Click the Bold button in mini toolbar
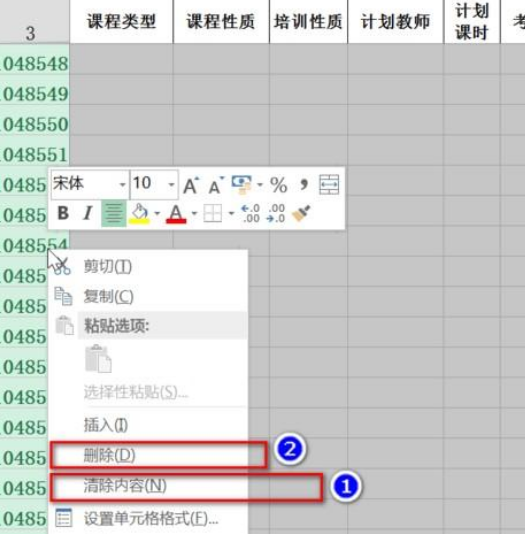This screenshot has width=525, height=534. click(63, 214)
